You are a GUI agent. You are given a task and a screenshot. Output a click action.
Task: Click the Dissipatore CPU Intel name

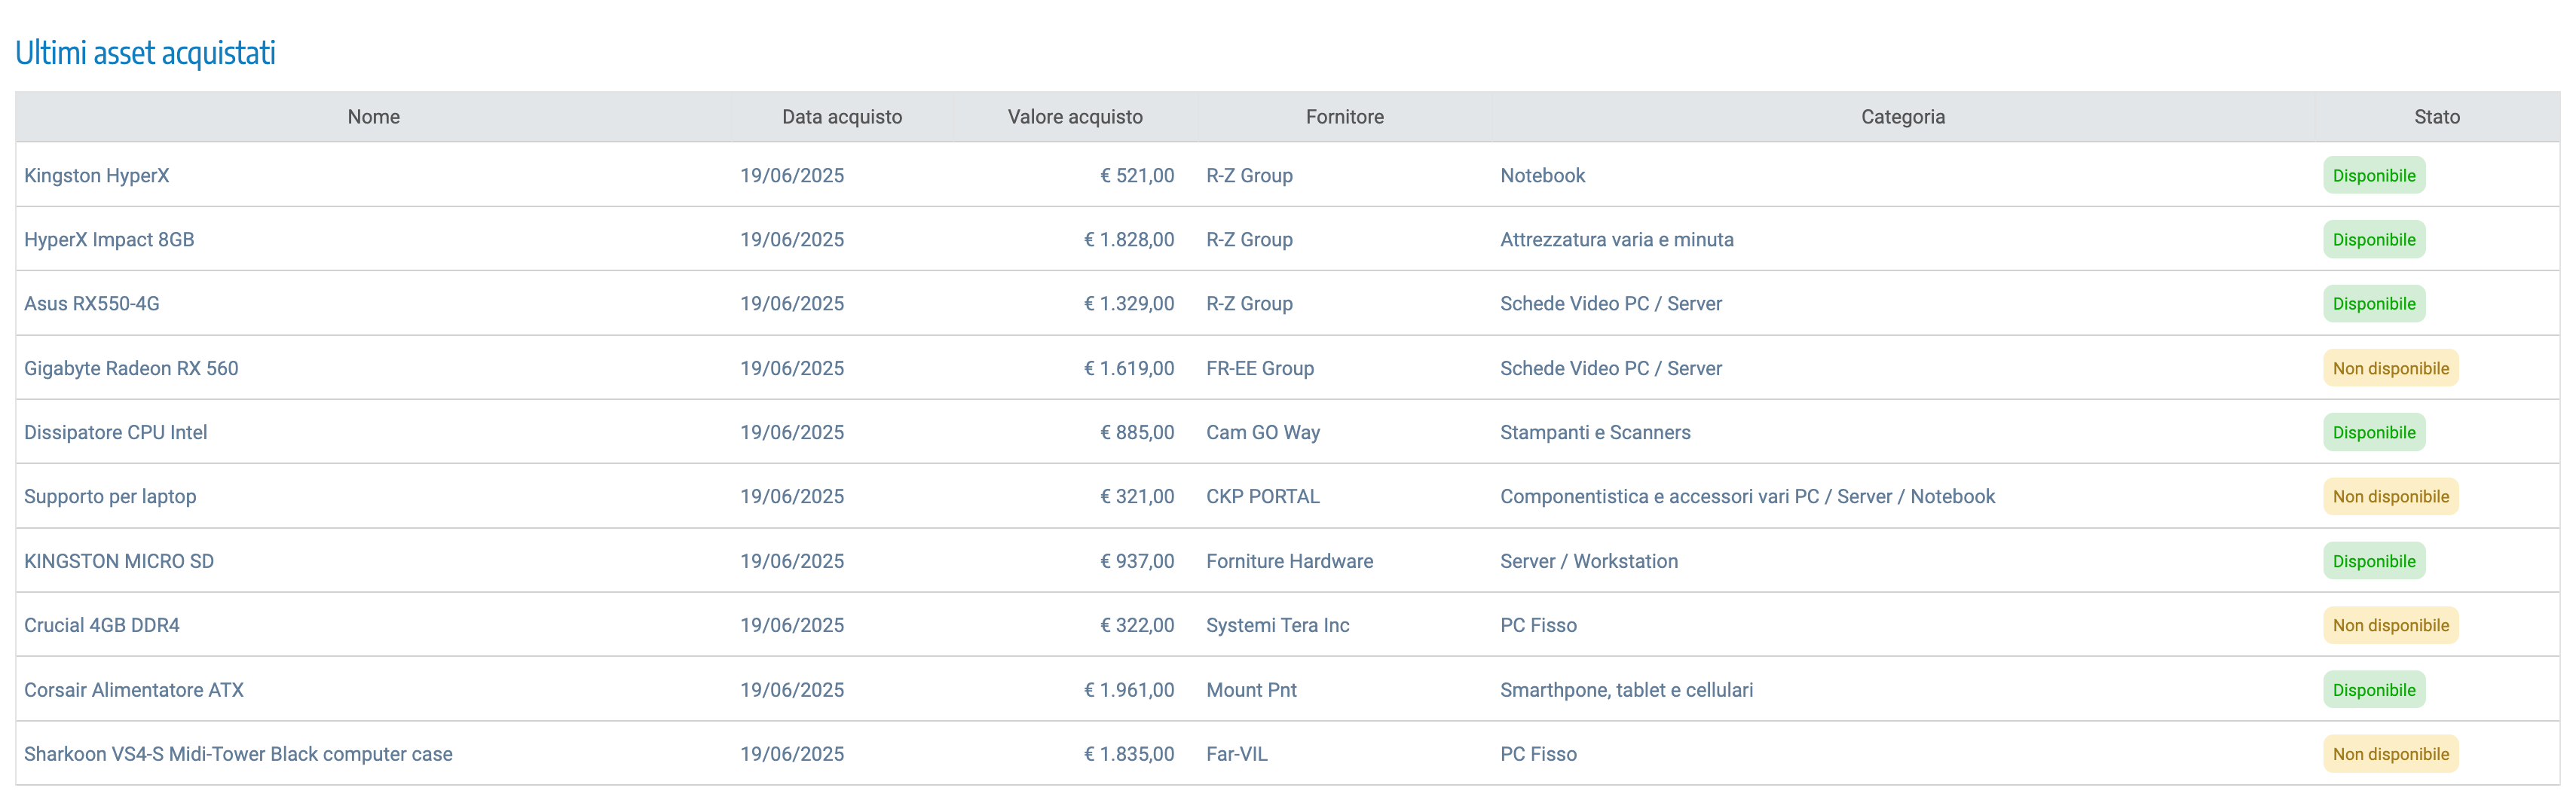click(115, 432)
